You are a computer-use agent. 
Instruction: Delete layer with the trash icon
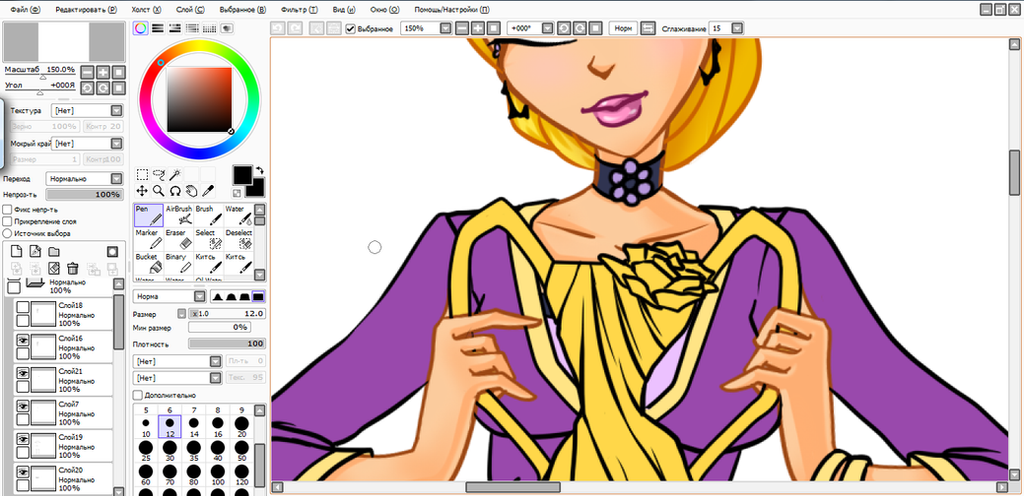(x=72, y=268)
